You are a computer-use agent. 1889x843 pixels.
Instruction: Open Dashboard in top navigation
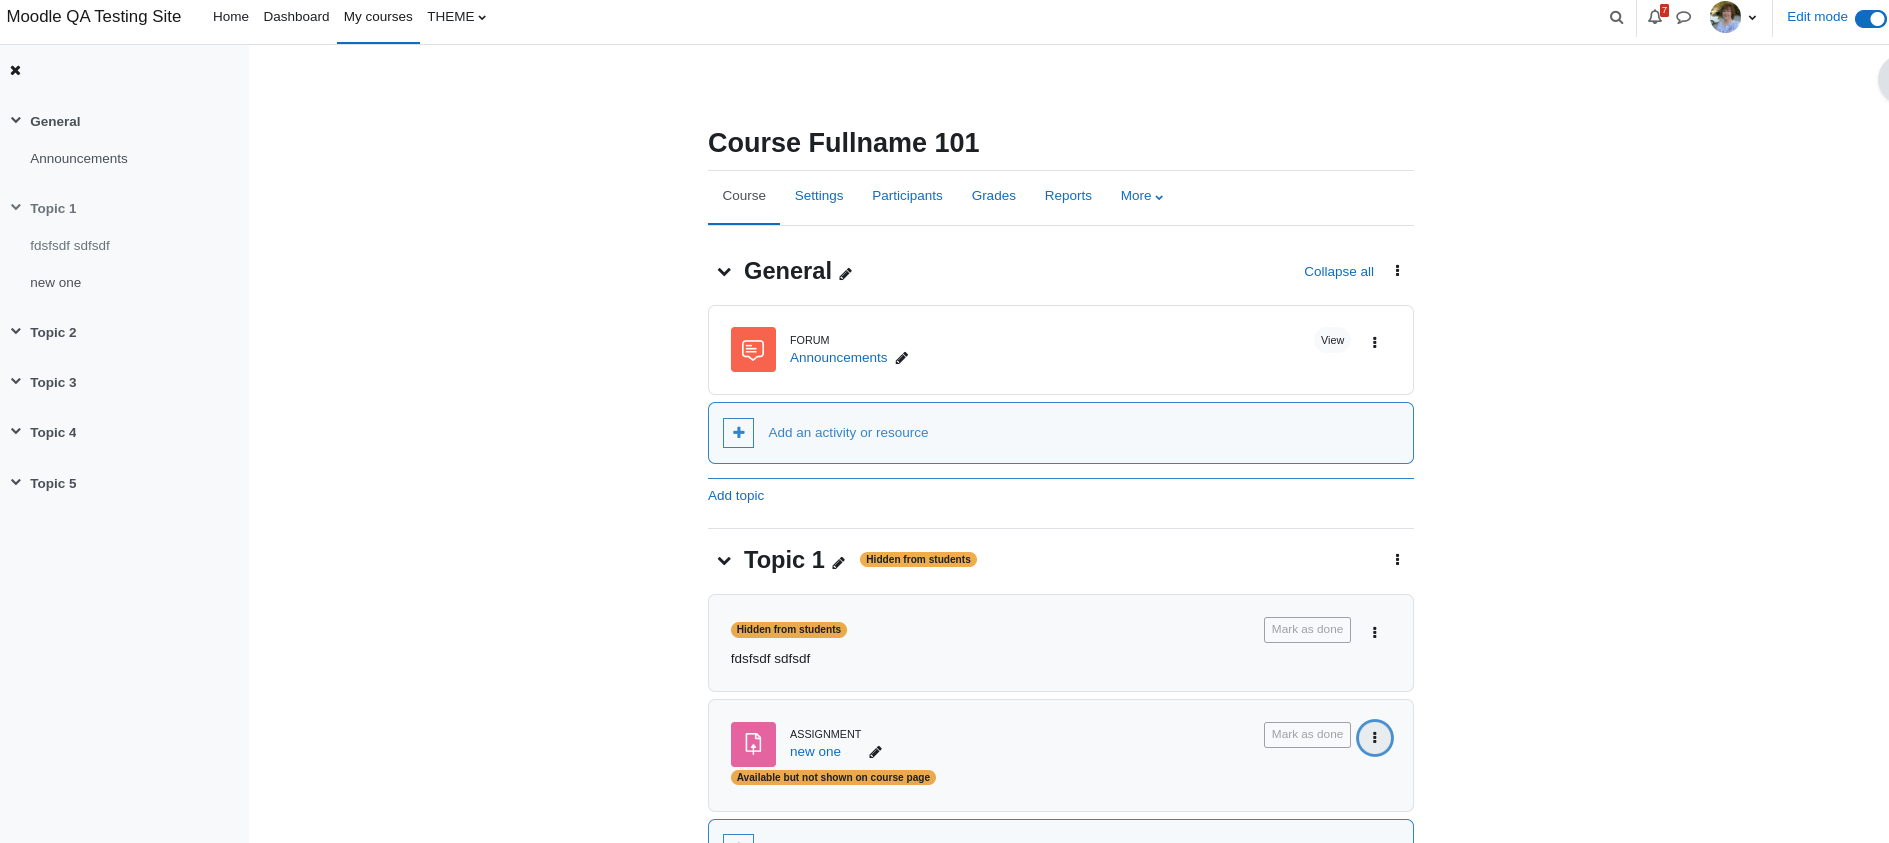(296, 17)
